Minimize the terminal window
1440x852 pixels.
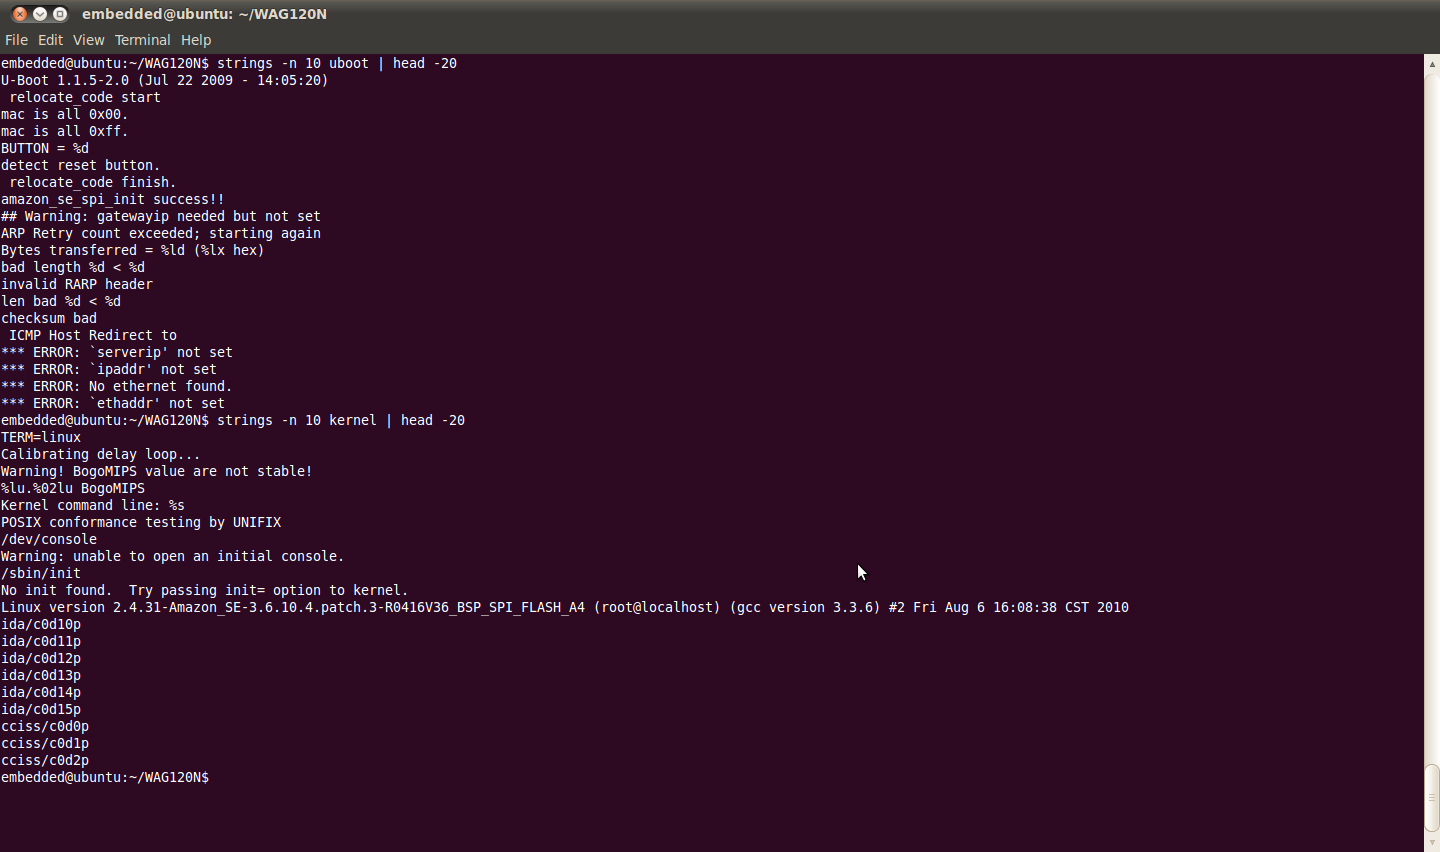click(40, 14)
